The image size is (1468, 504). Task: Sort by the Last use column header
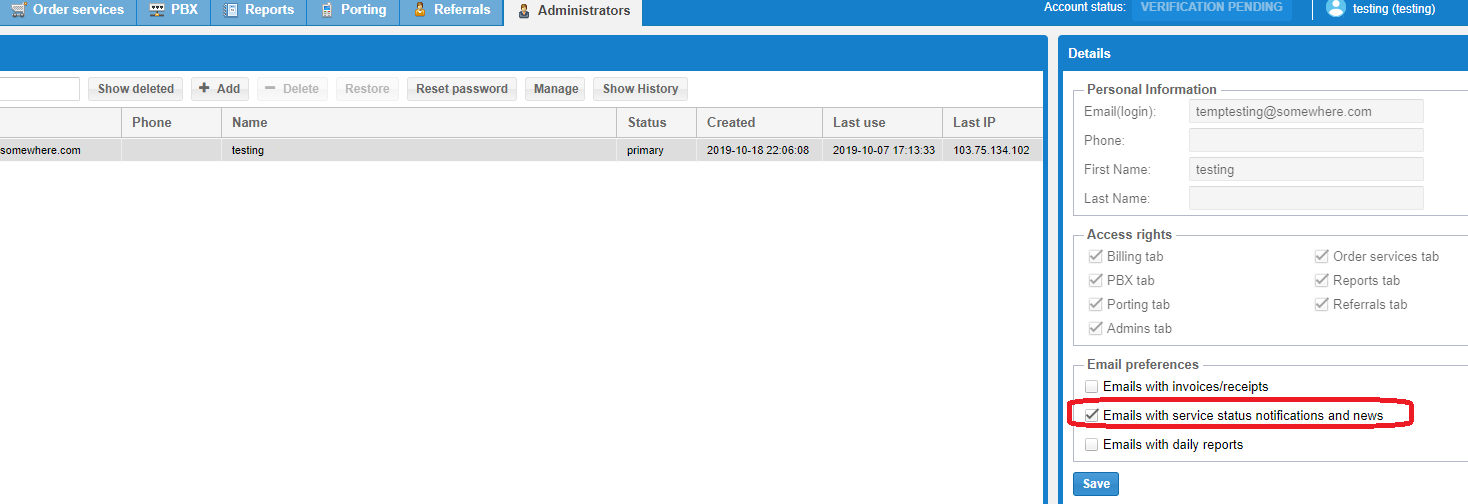(882, 122)
